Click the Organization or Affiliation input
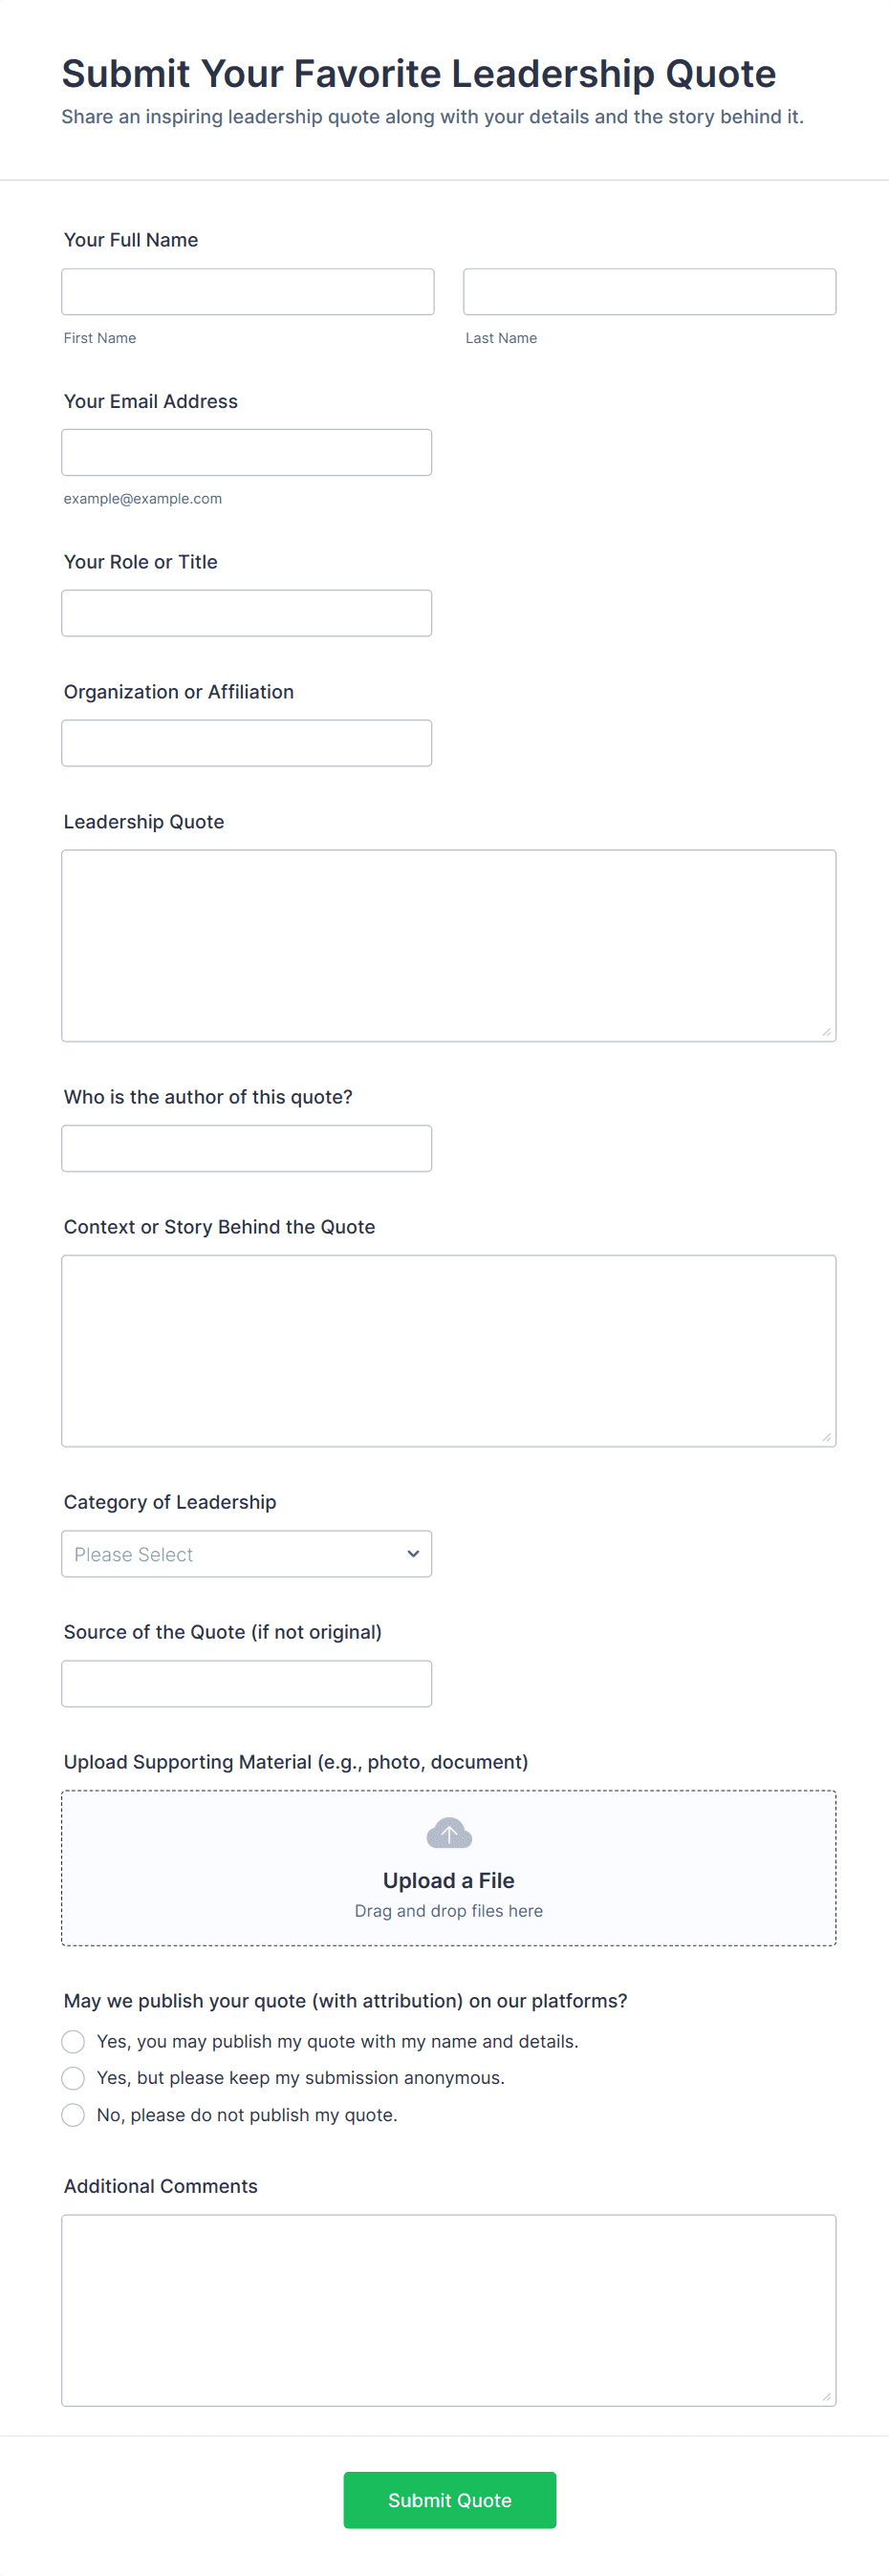This screenshot has width=889, height=2576. [246, 743]
